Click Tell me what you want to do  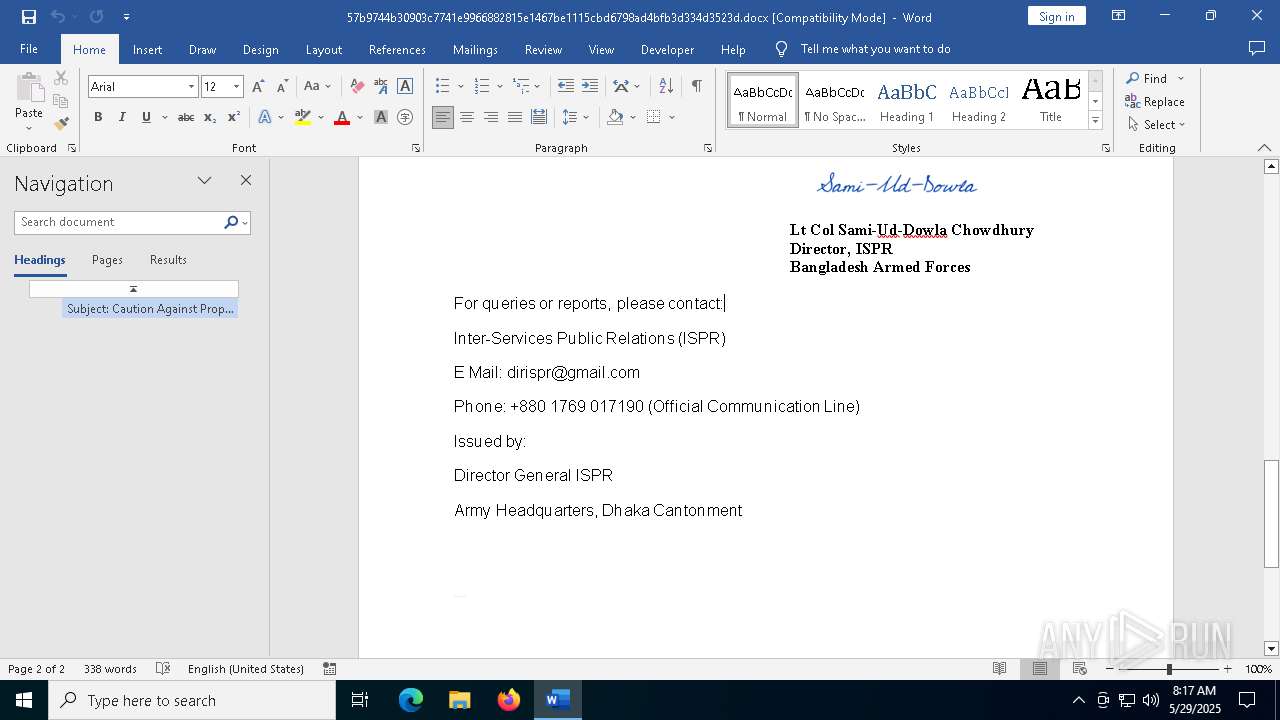click(x=875, y=49)
